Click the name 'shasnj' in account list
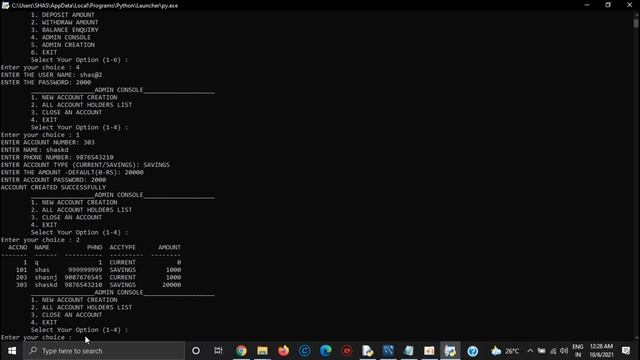Viewport: 640px width, 360px height. click(x=46, y=277)
